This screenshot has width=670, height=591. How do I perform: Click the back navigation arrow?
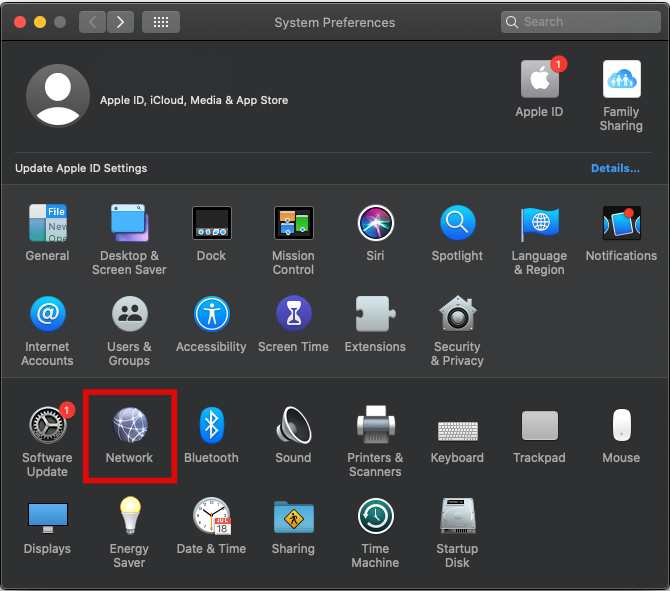click(93, 21)
